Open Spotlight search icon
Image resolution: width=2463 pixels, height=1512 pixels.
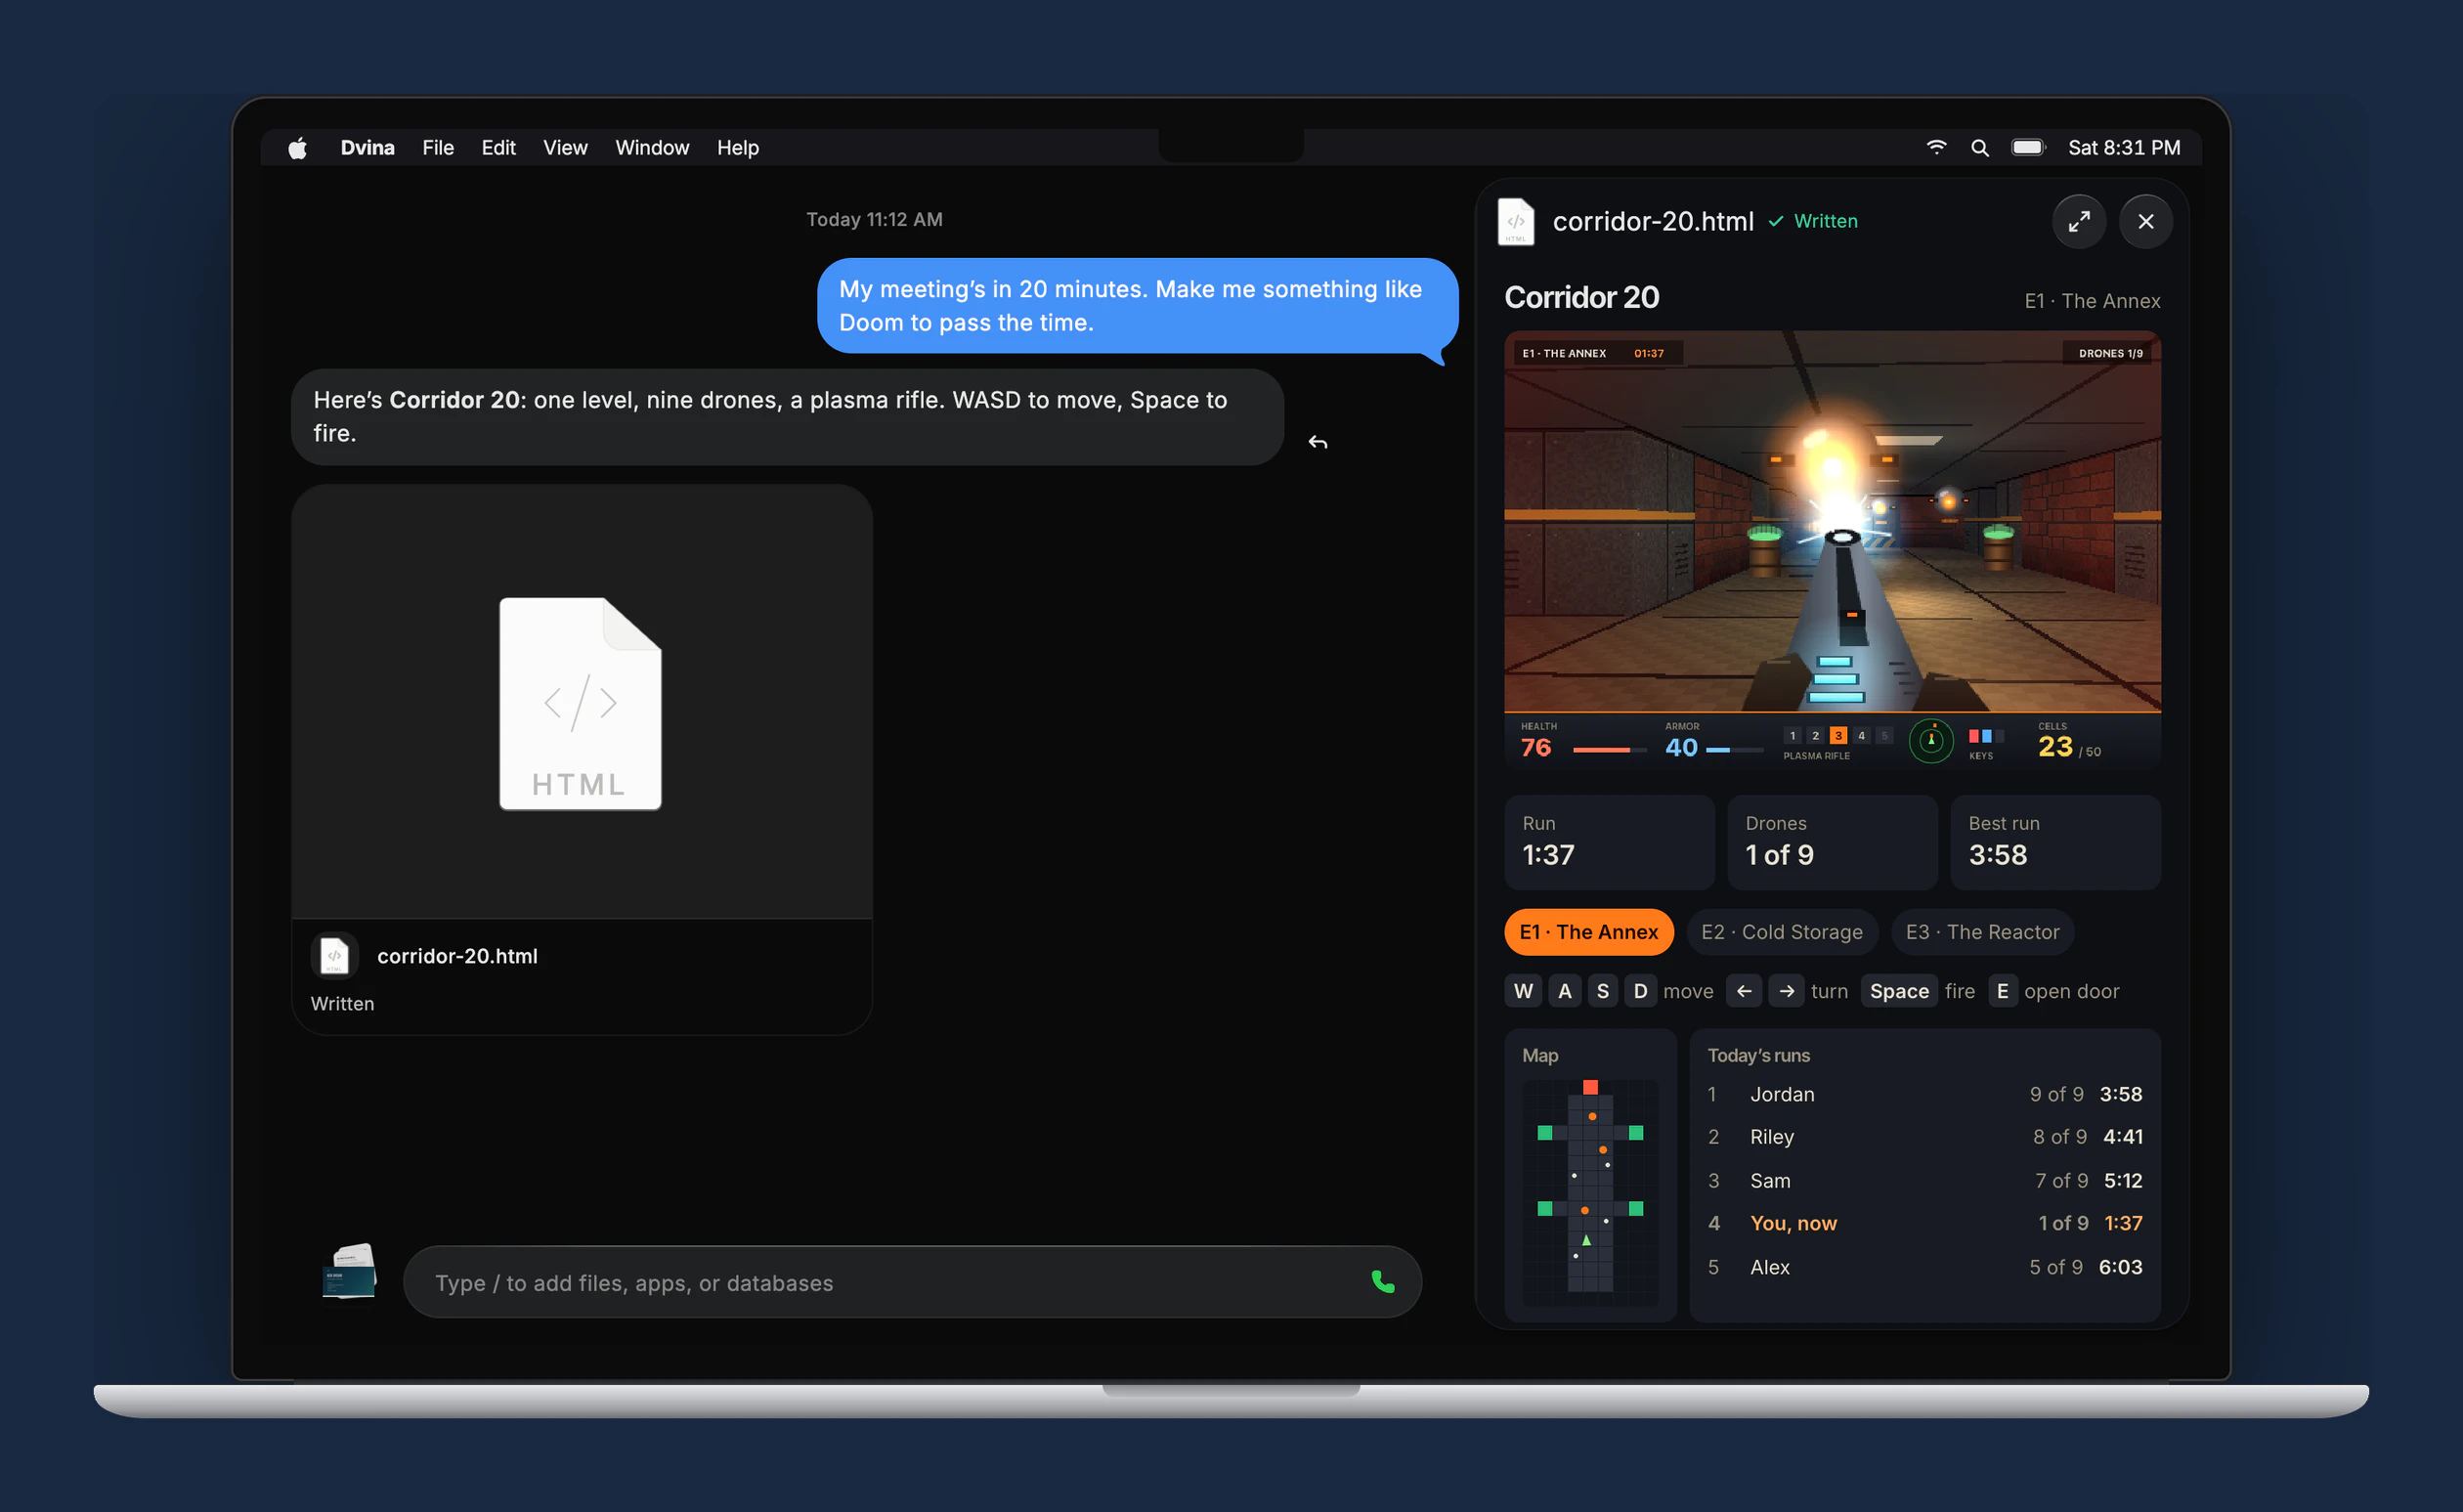[x=1979, y=148]
